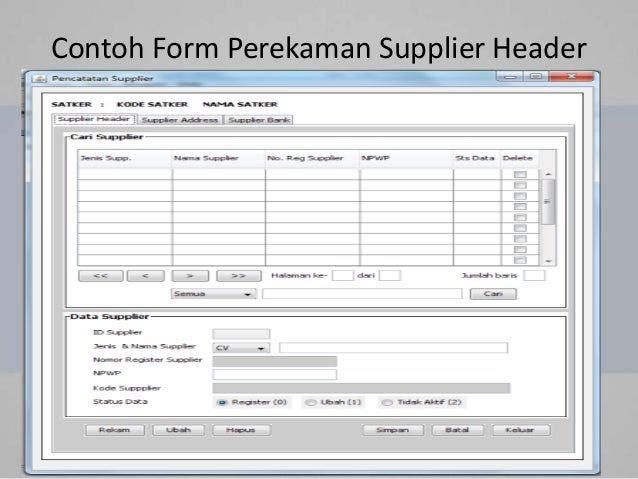Click the NPWP input field
Screen dimensions: 638x479
point(275,375)
